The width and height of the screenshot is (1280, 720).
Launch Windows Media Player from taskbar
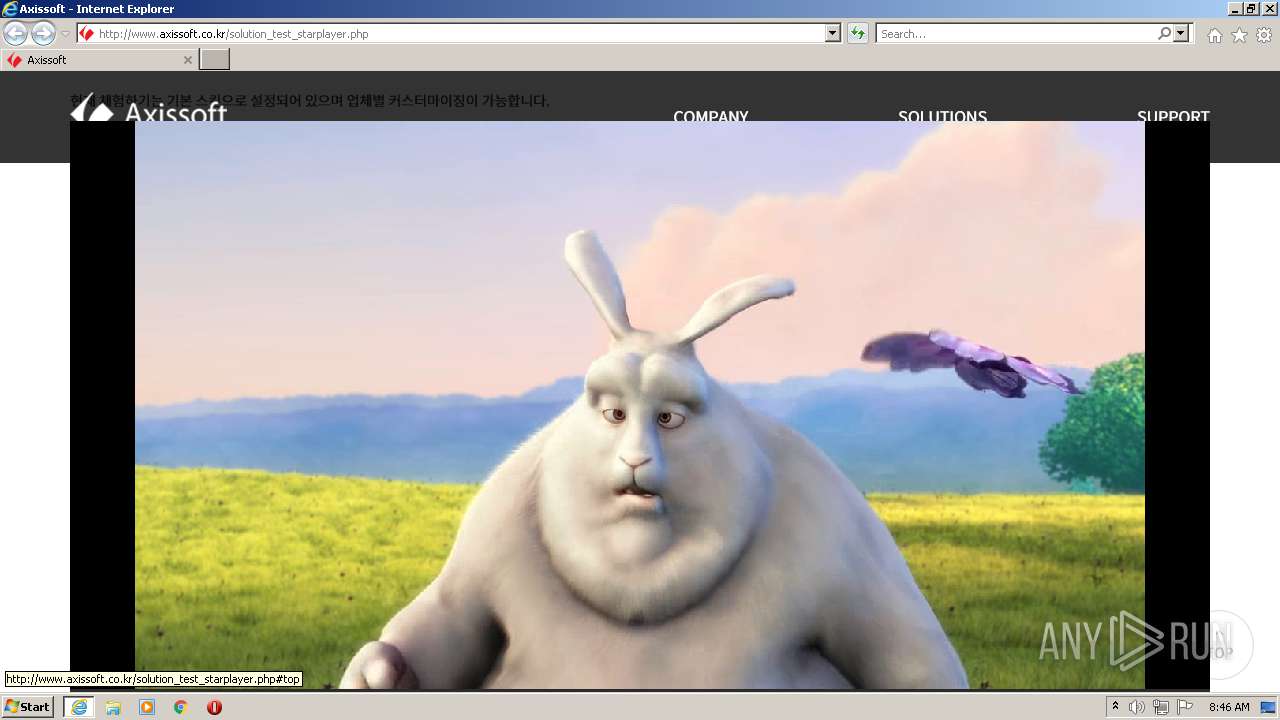[147, 707]
